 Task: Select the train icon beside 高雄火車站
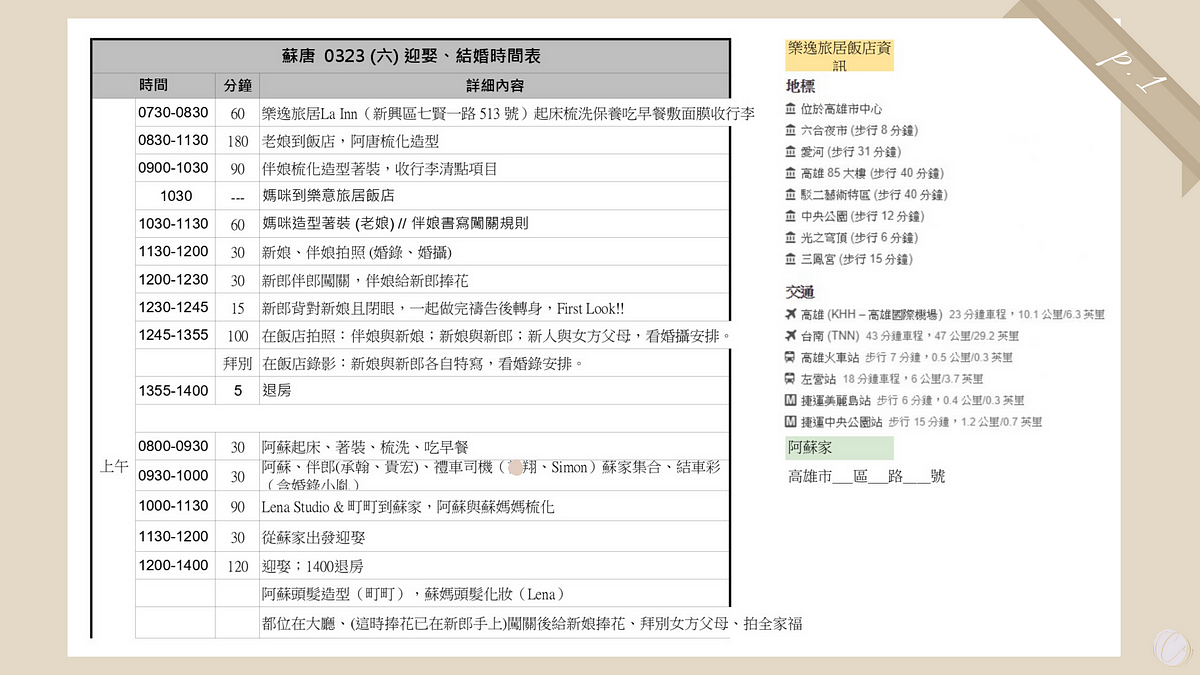(791, 357)
